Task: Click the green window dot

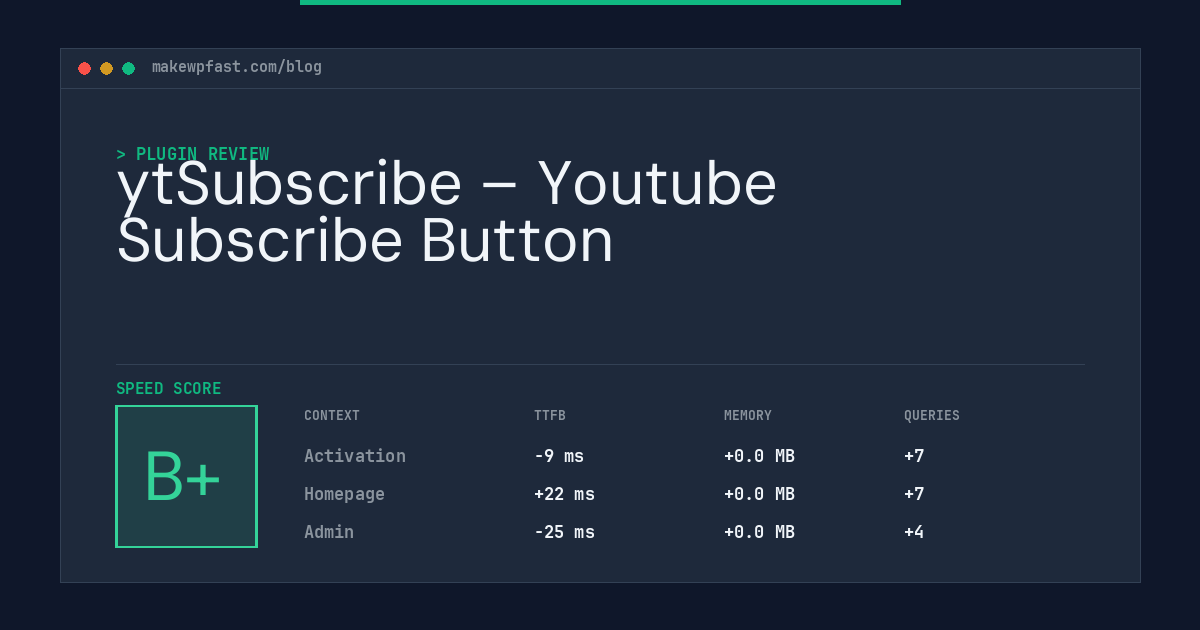Action: point(128,68)
